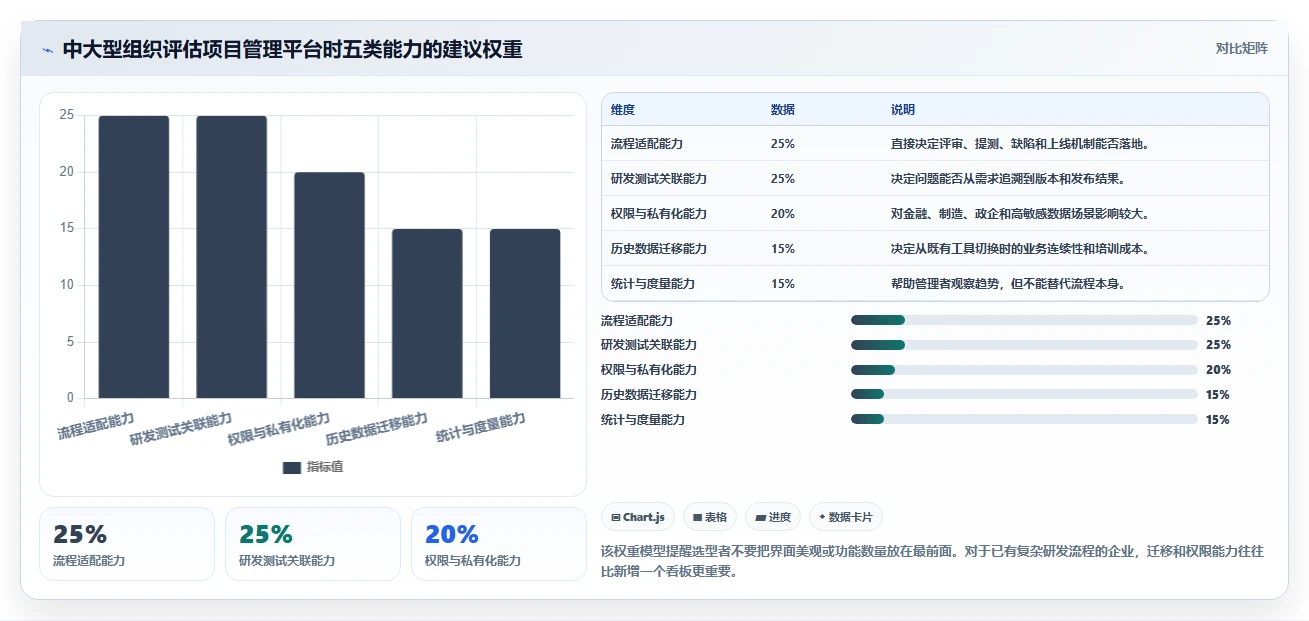Image resolution: width=1309 pixels, height=621 pixels.
Task: Click the 流程适配能力 x-axis label
Action: tap(96, 425)
